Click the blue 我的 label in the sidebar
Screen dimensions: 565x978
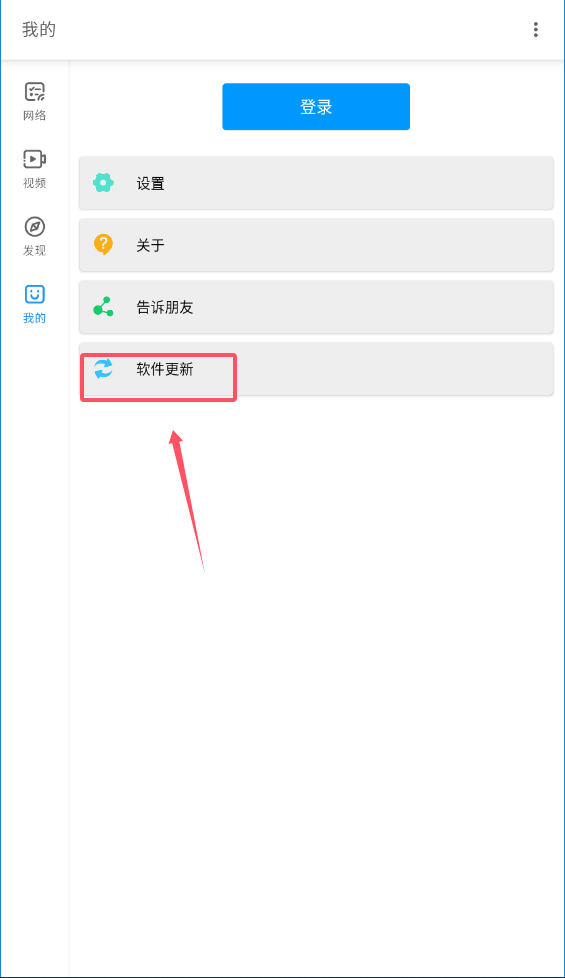tap(34, 318)
